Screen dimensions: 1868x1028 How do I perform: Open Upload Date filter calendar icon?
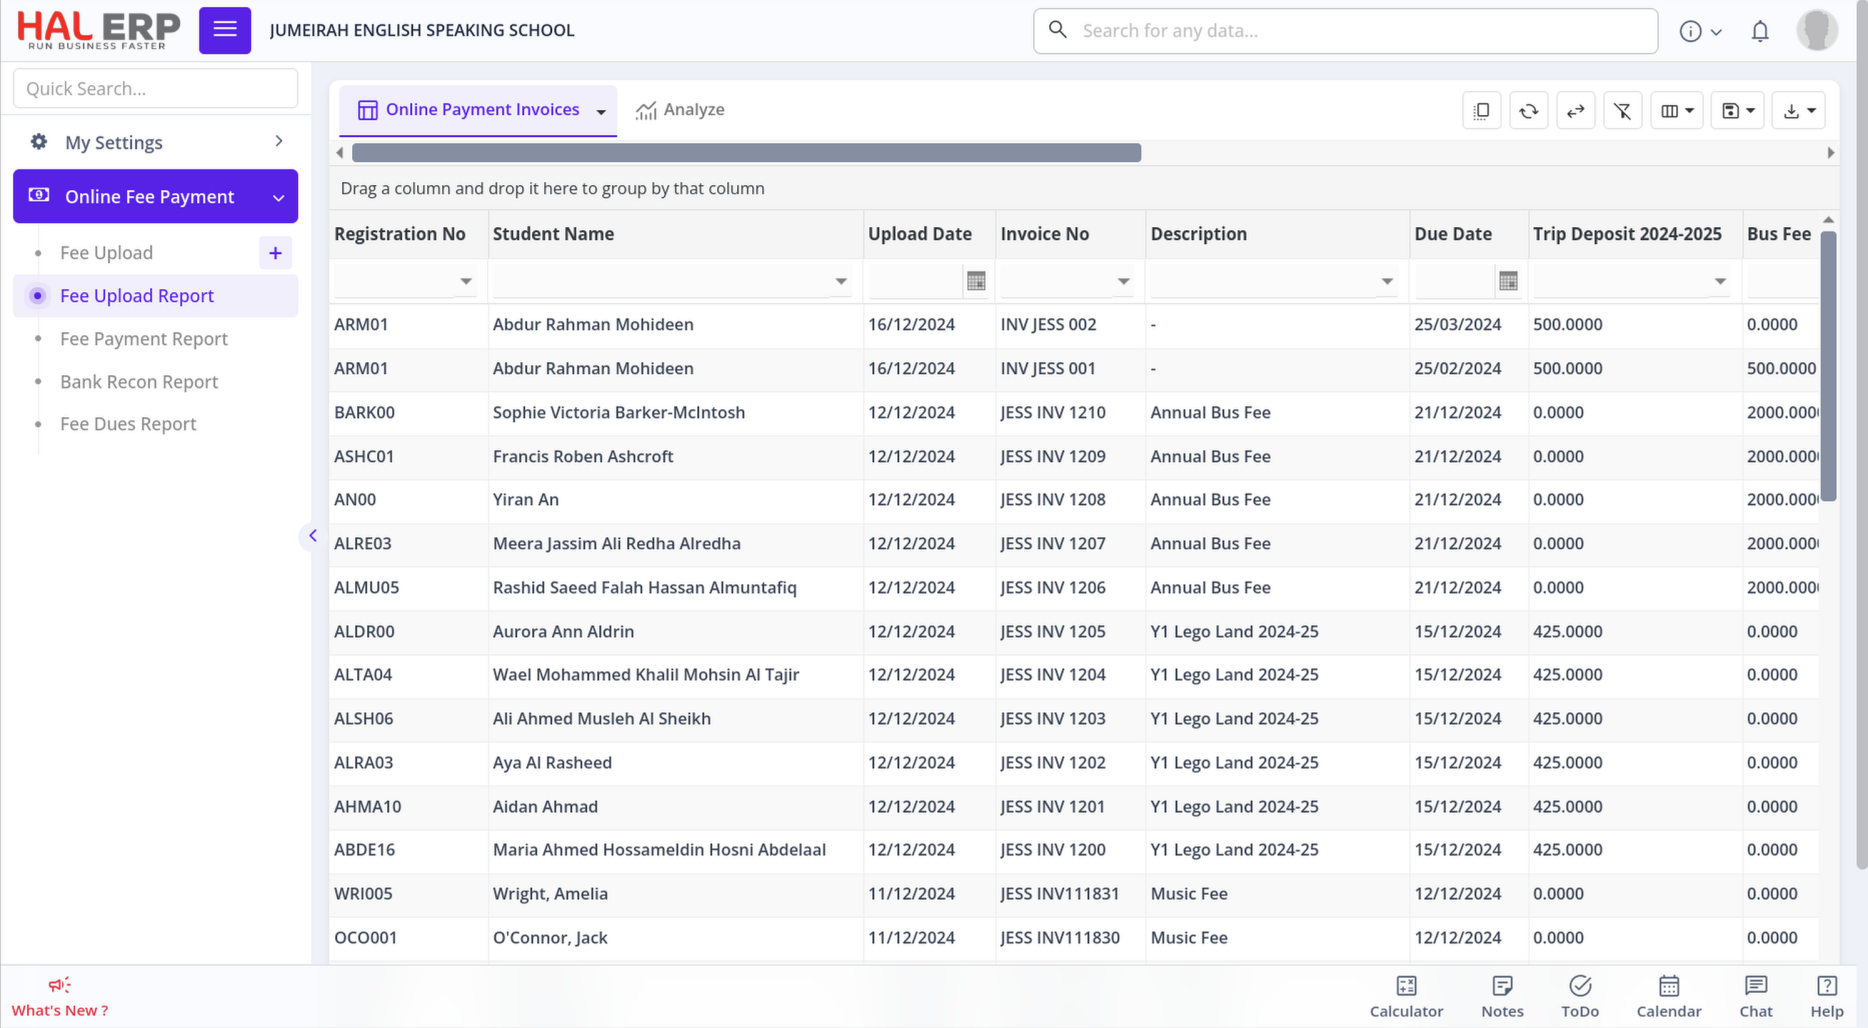click(x=976, y=282)
